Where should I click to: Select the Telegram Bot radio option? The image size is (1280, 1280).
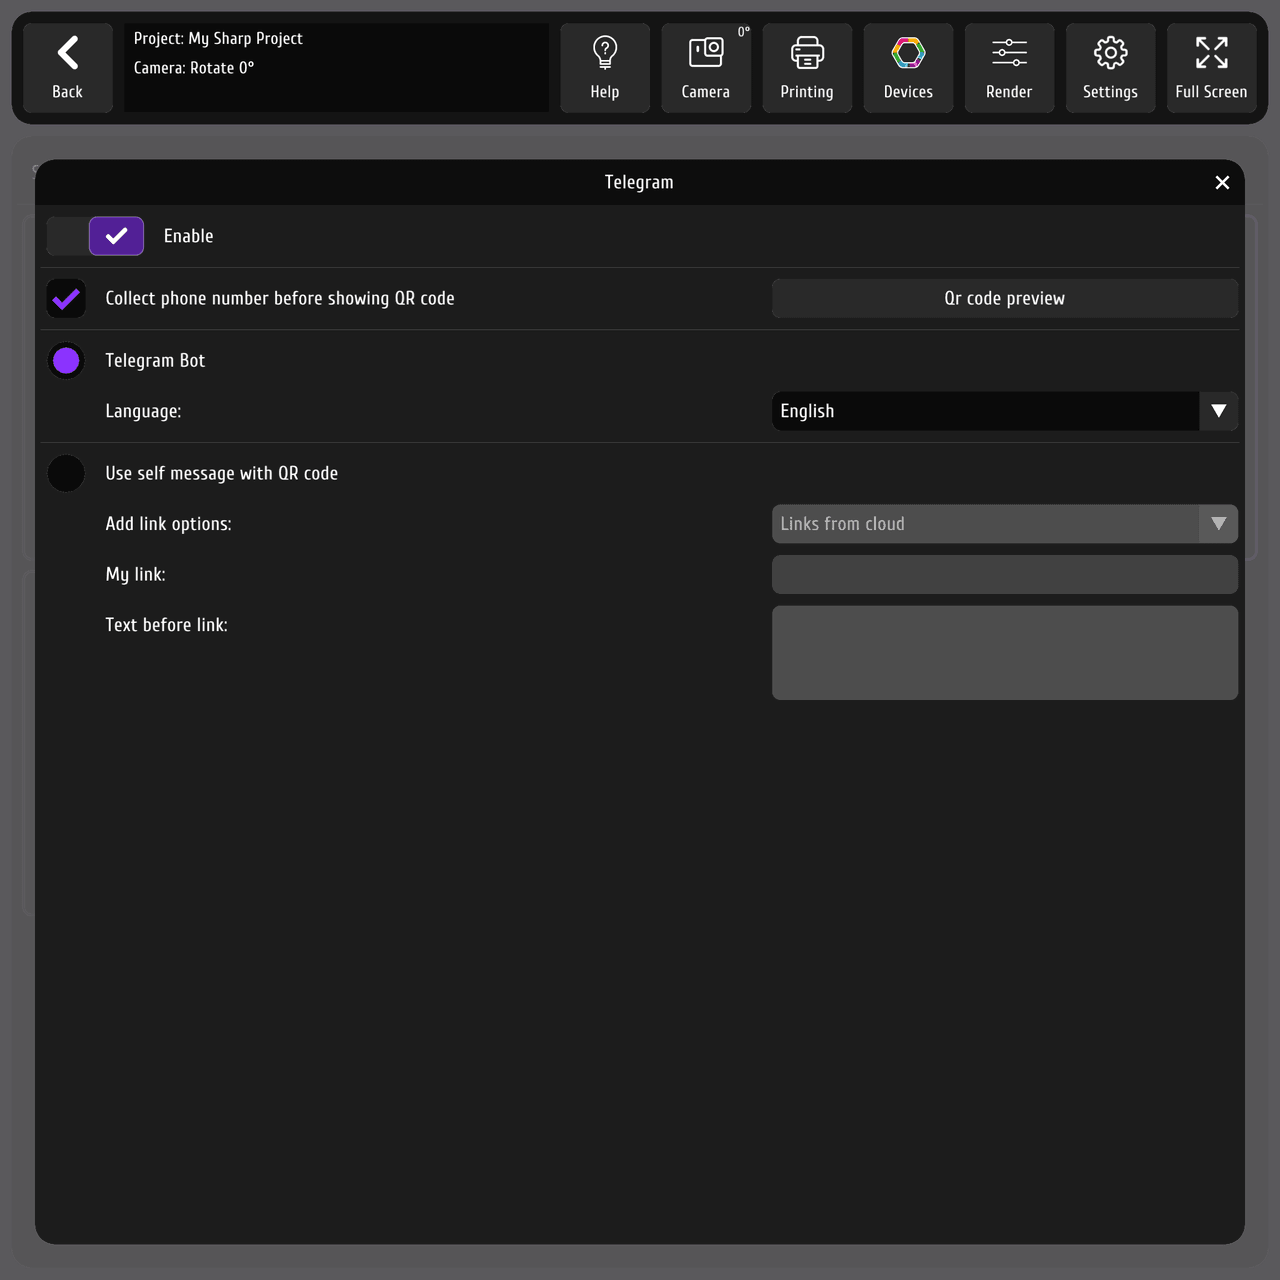point(66,361)
